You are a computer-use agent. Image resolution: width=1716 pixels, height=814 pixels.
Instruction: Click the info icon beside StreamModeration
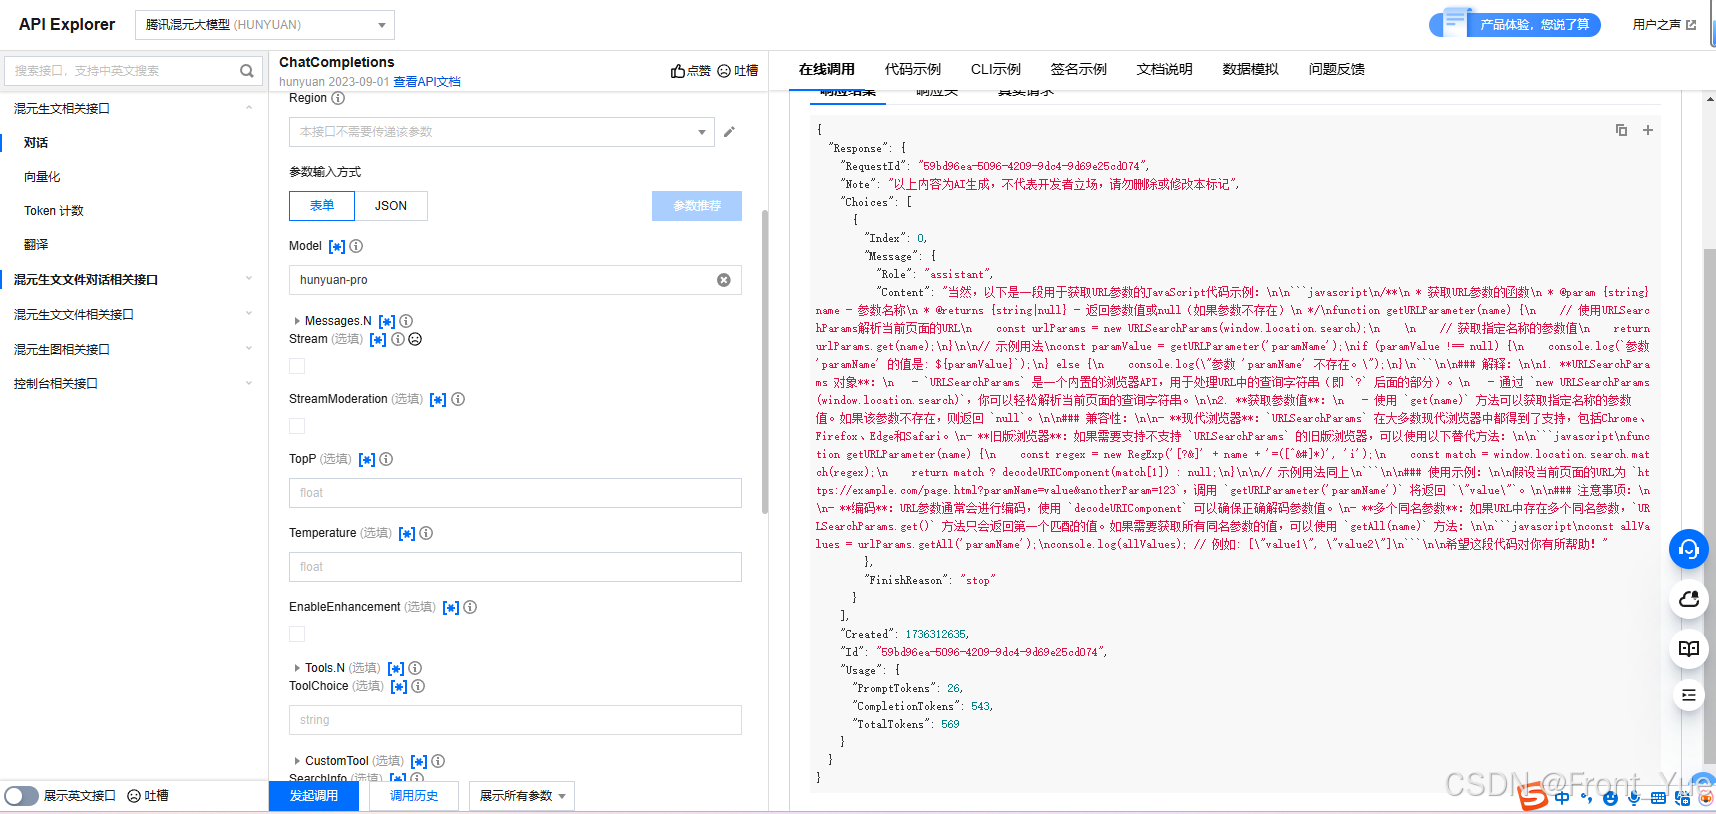pyautogui.click(x=458, y=399)
